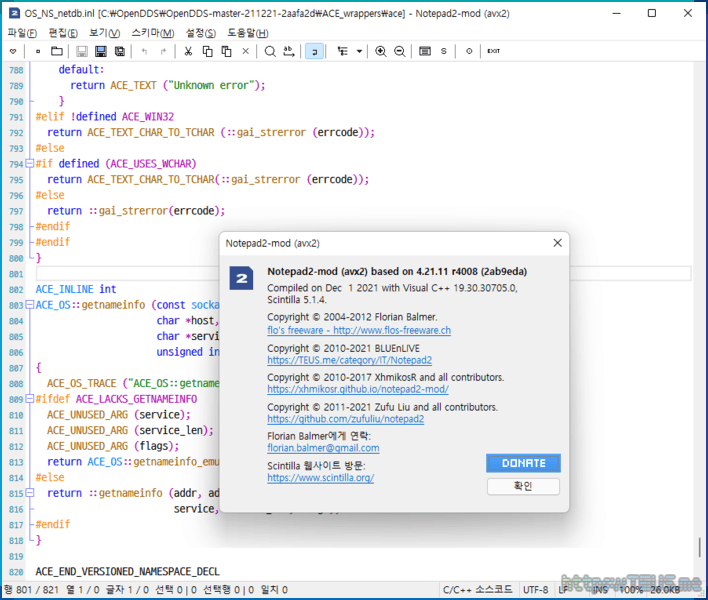This screenshot has height=600, width=708.
Task: Open the 설정(S) menu
Action: [201, 33]
